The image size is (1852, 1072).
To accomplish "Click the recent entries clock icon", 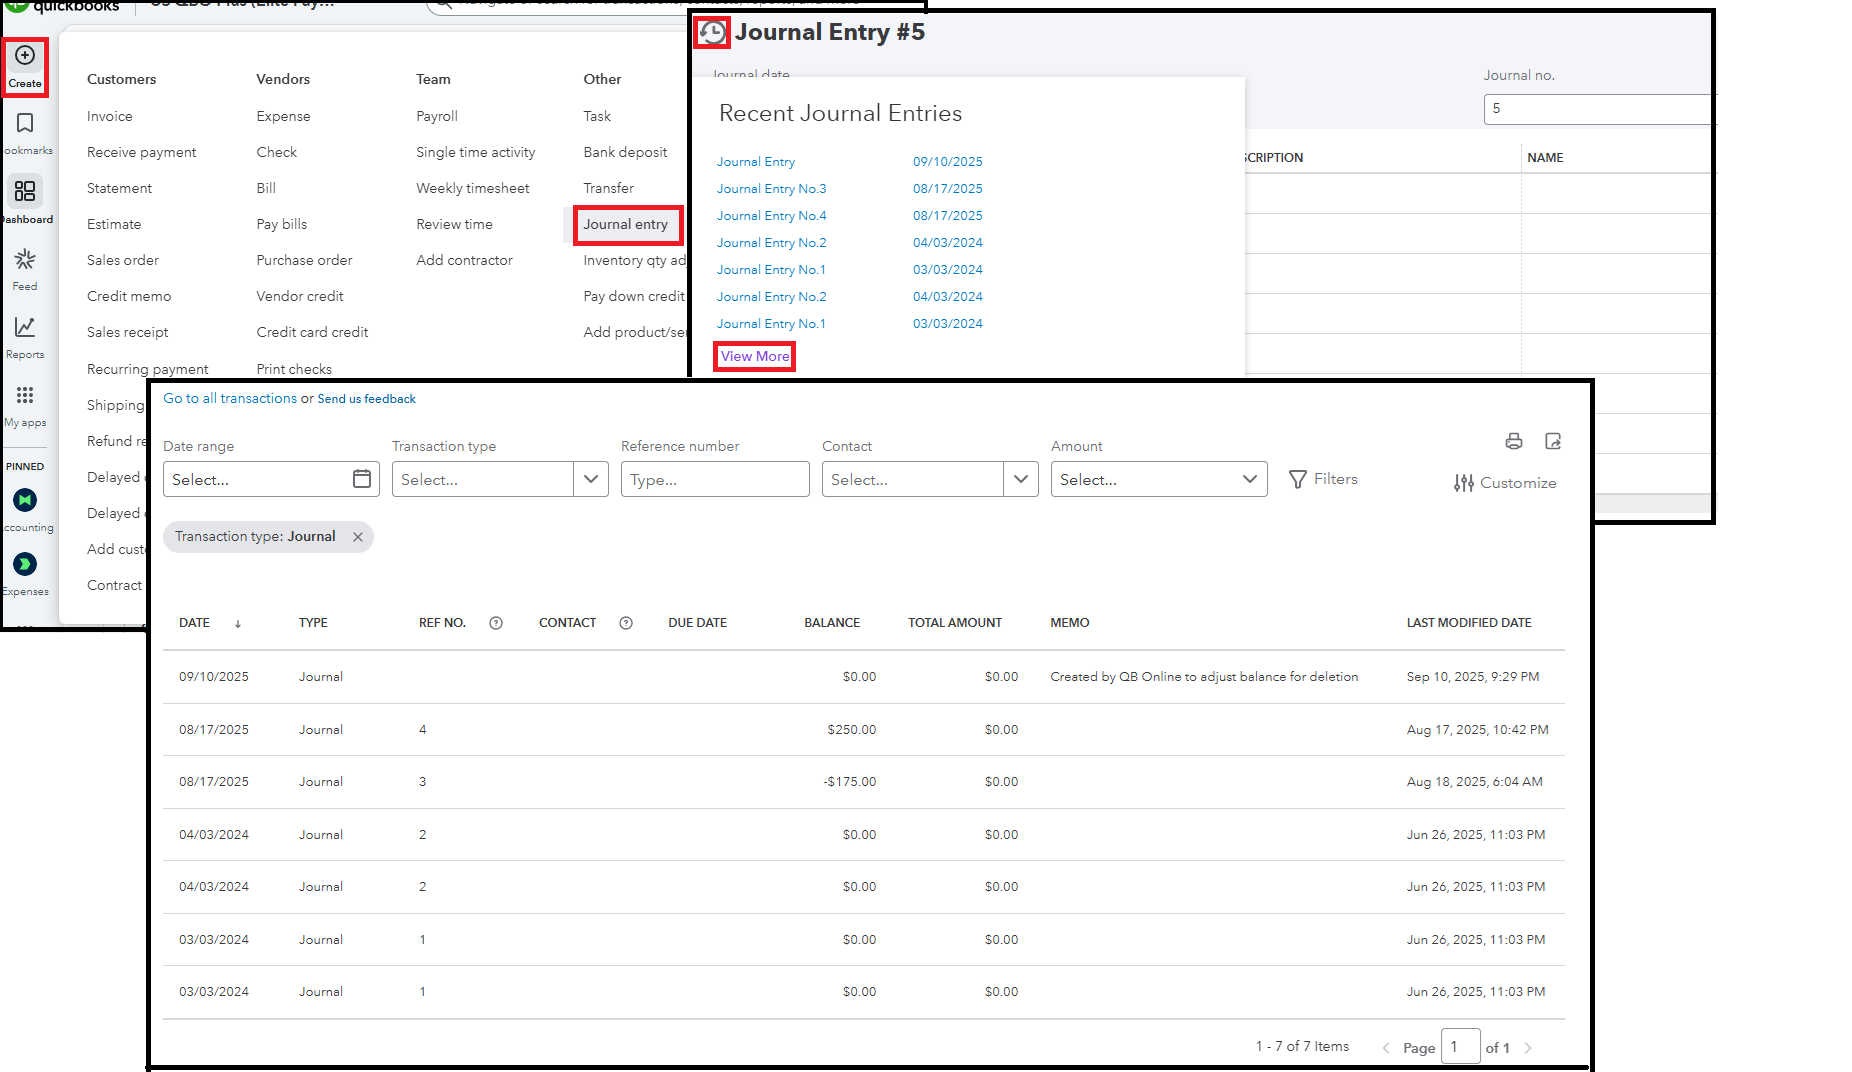I will pos(712,33).
